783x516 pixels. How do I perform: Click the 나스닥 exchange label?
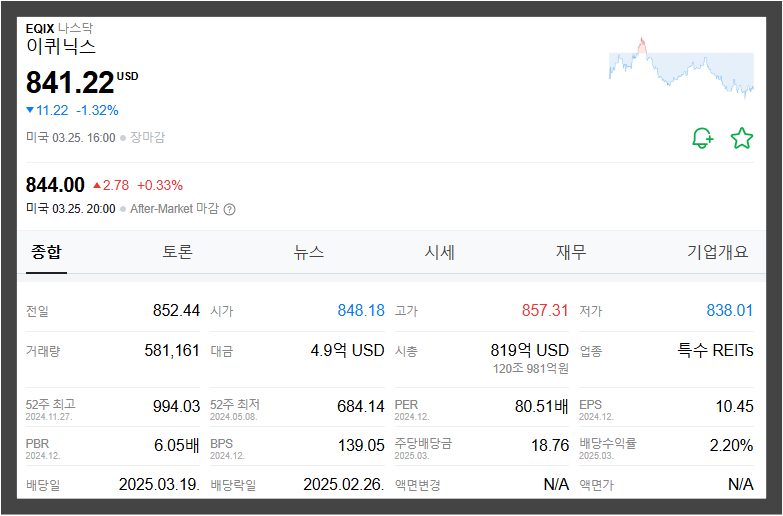pyautogui.click(x=75, y=28)
